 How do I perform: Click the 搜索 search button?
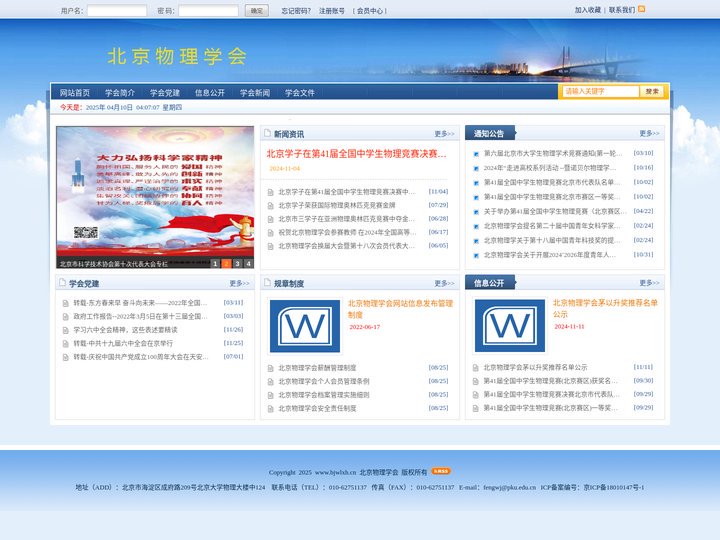pyautogui.click(x=652, y=91)
